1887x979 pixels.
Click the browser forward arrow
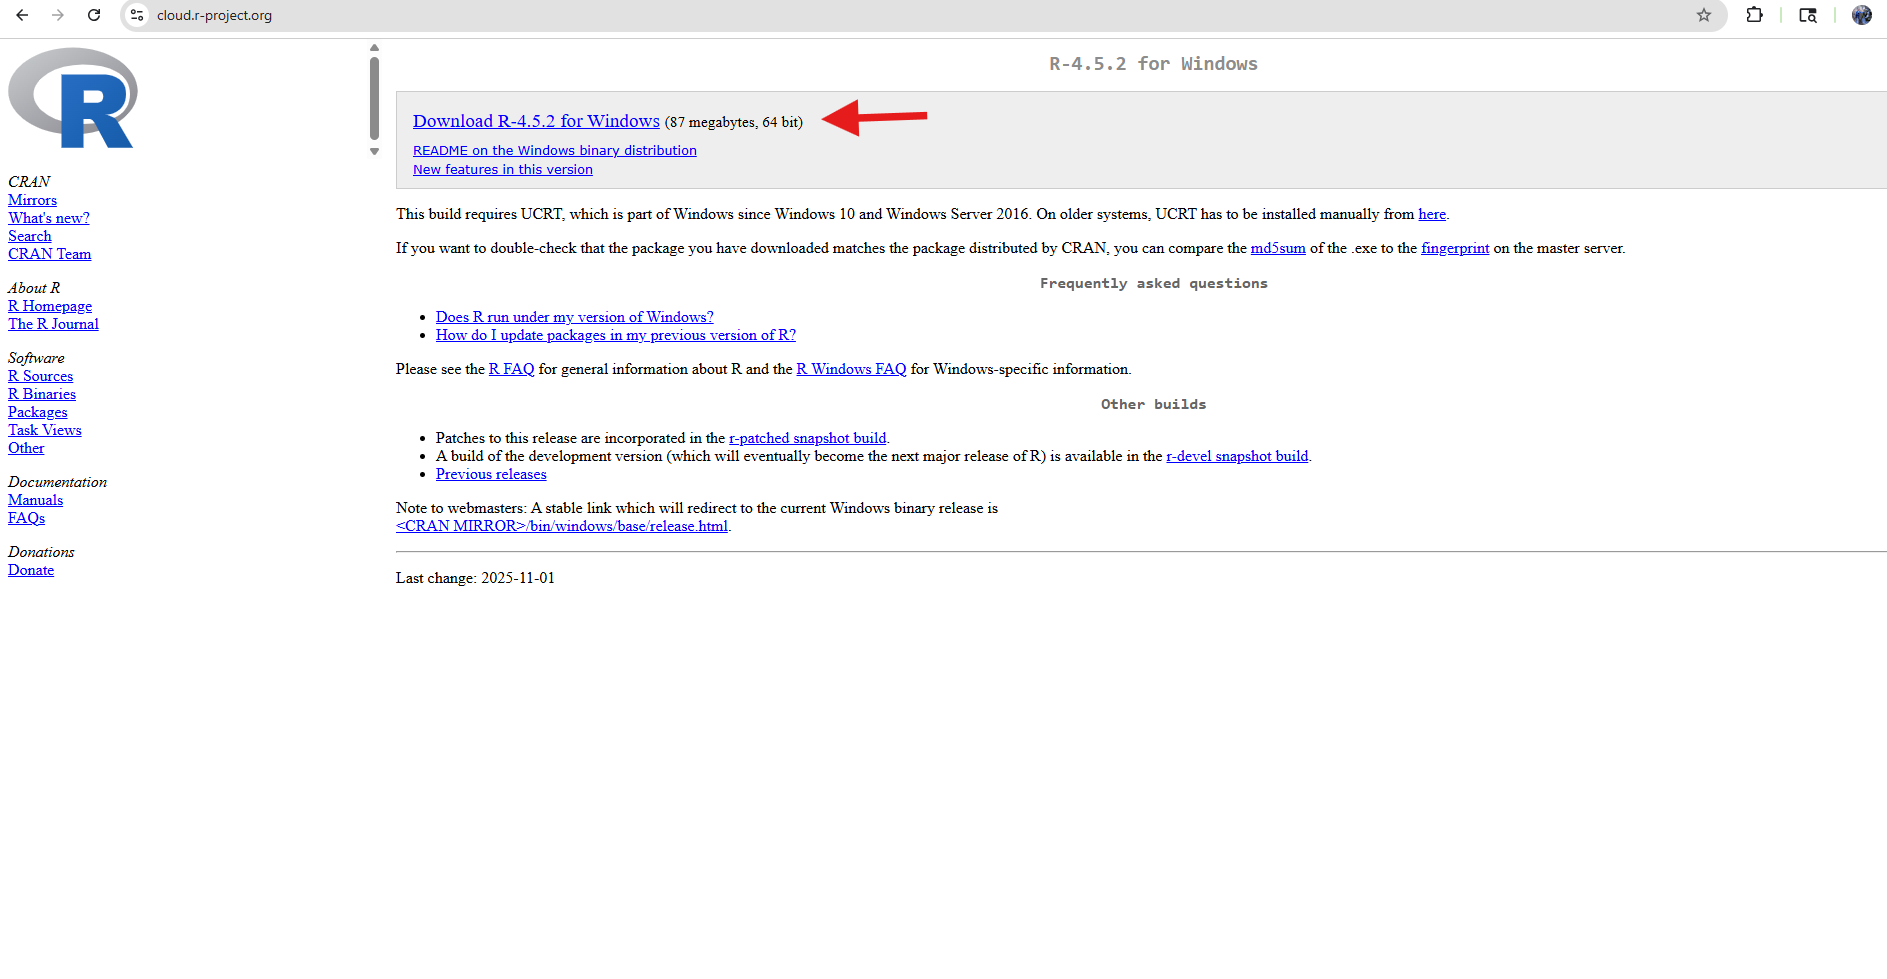coord(58,15)
